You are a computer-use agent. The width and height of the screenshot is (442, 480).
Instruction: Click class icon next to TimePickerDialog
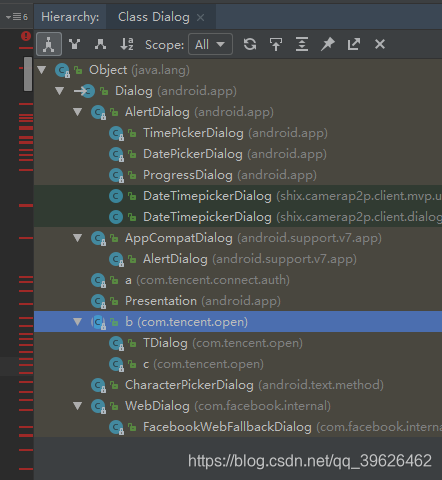click(116, 133)
